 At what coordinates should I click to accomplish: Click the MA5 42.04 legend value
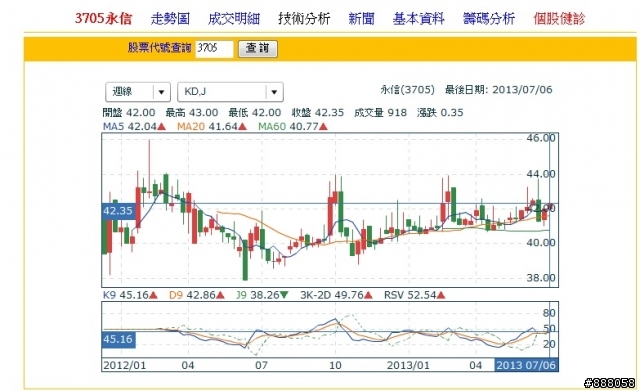tap(134, 127)
